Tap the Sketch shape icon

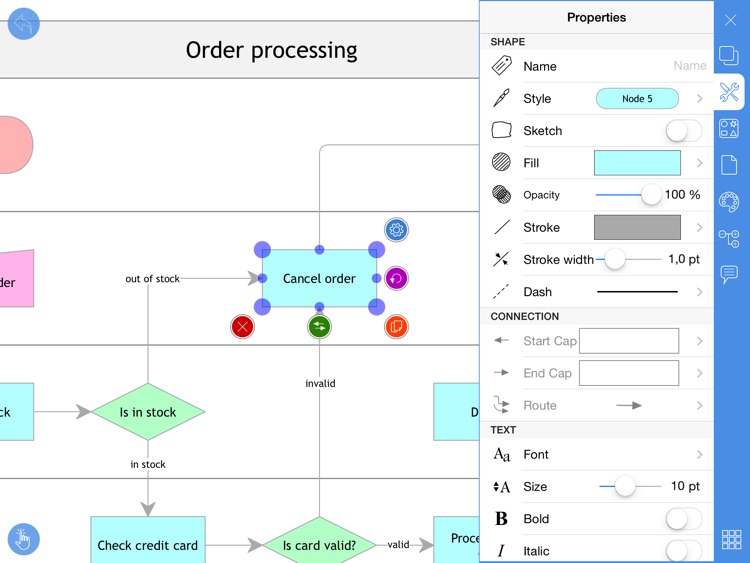(x=502, y=130)
